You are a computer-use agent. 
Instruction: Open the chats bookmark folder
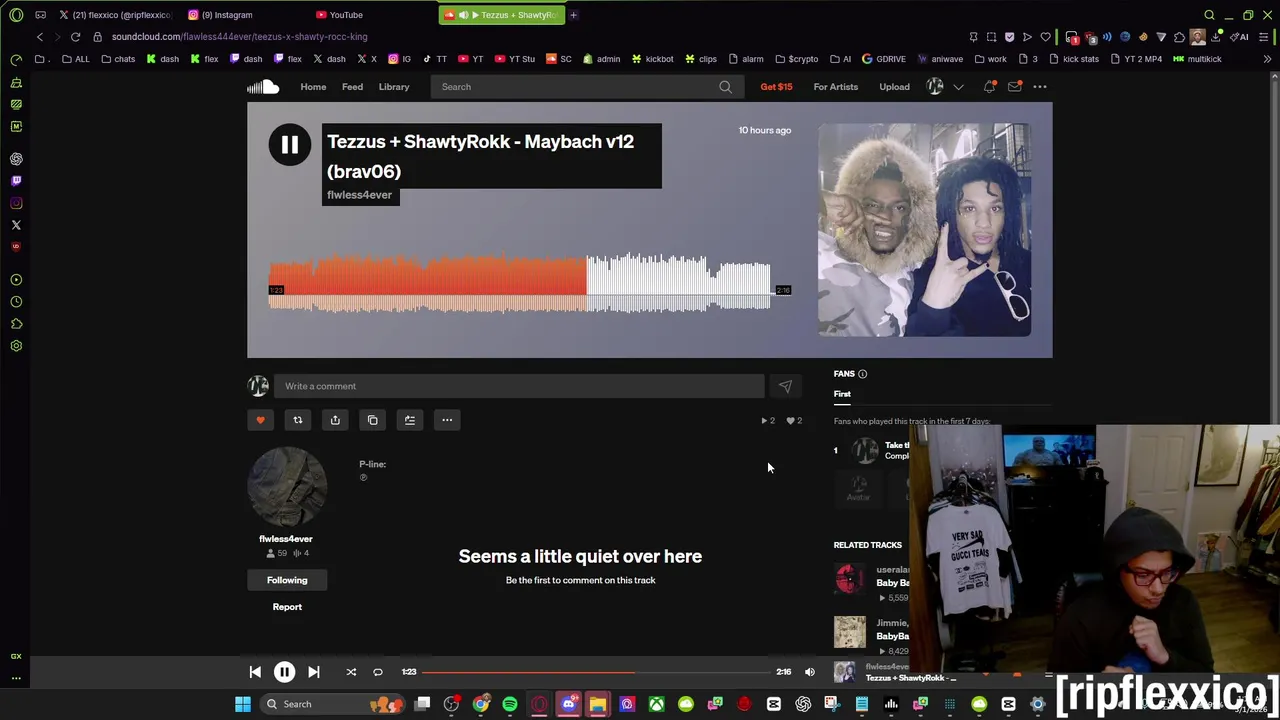click(118, 59)
